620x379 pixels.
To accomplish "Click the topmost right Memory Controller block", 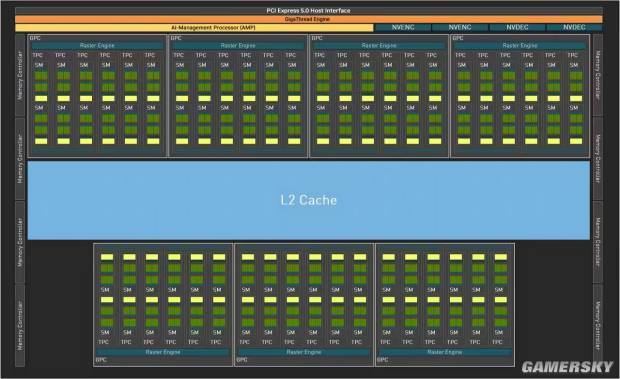I will (598, 75).
